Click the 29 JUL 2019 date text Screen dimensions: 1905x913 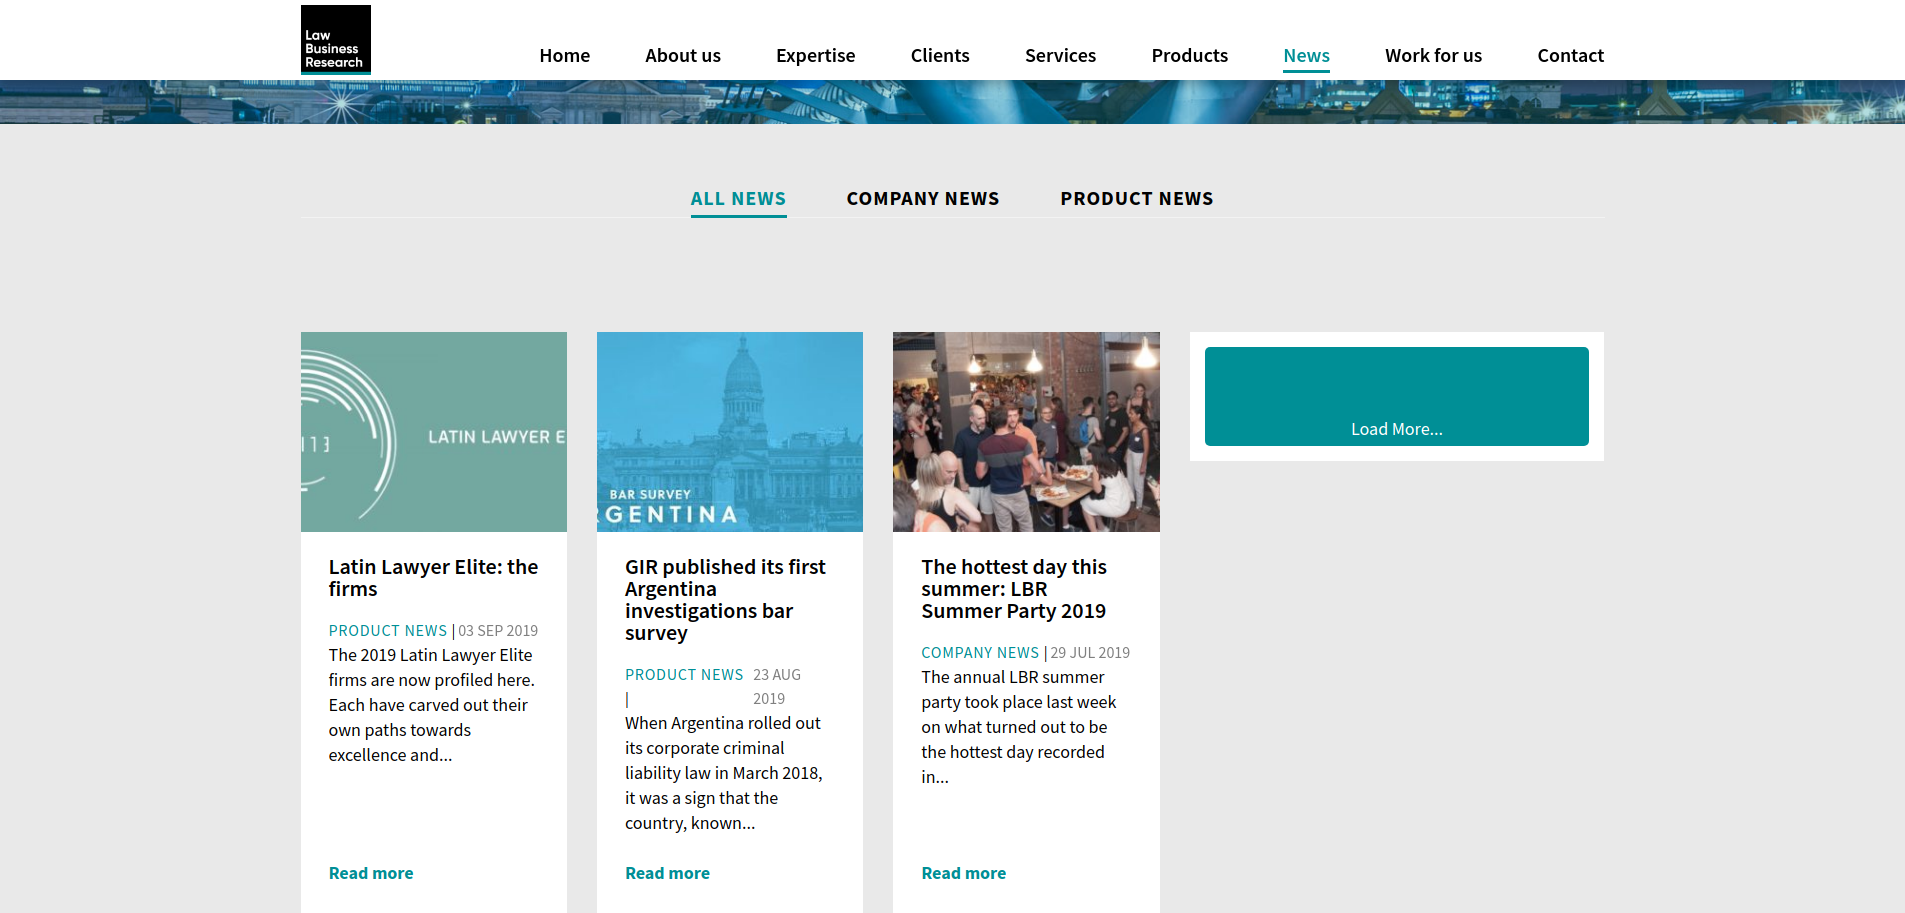[1090, 653]
